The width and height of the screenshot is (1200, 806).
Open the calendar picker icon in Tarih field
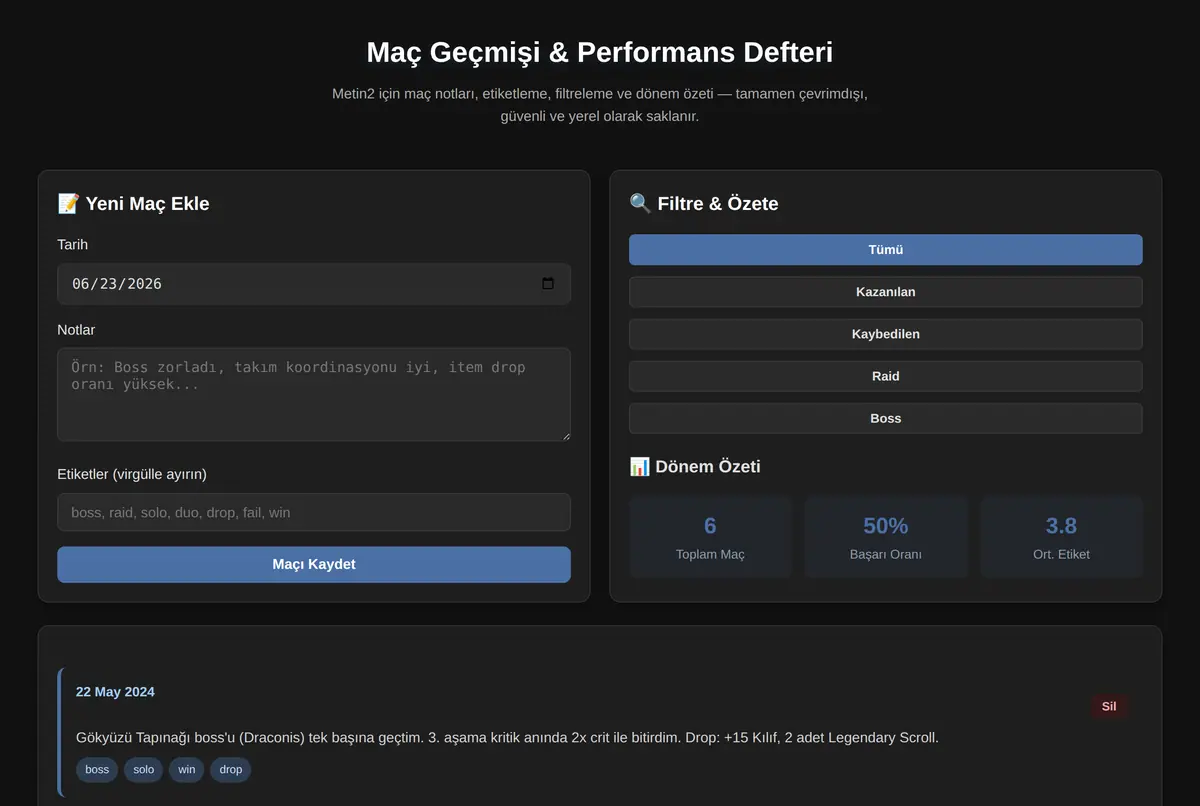coord(547,284)
